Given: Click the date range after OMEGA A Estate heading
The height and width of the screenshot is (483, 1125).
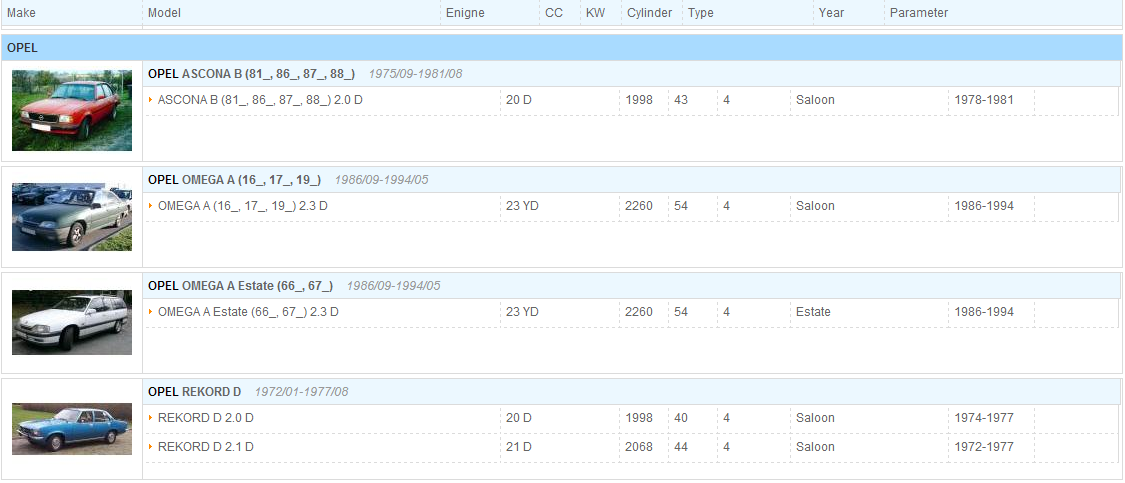Looking at the screenshot, I should pos(393,286).
